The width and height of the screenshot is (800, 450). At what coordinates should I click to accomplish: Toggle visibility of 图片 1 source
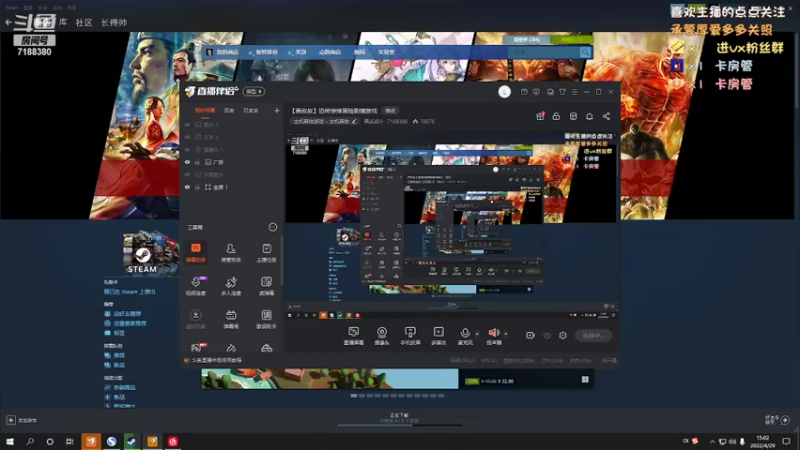pyautogui.click(x=187, y=124)
